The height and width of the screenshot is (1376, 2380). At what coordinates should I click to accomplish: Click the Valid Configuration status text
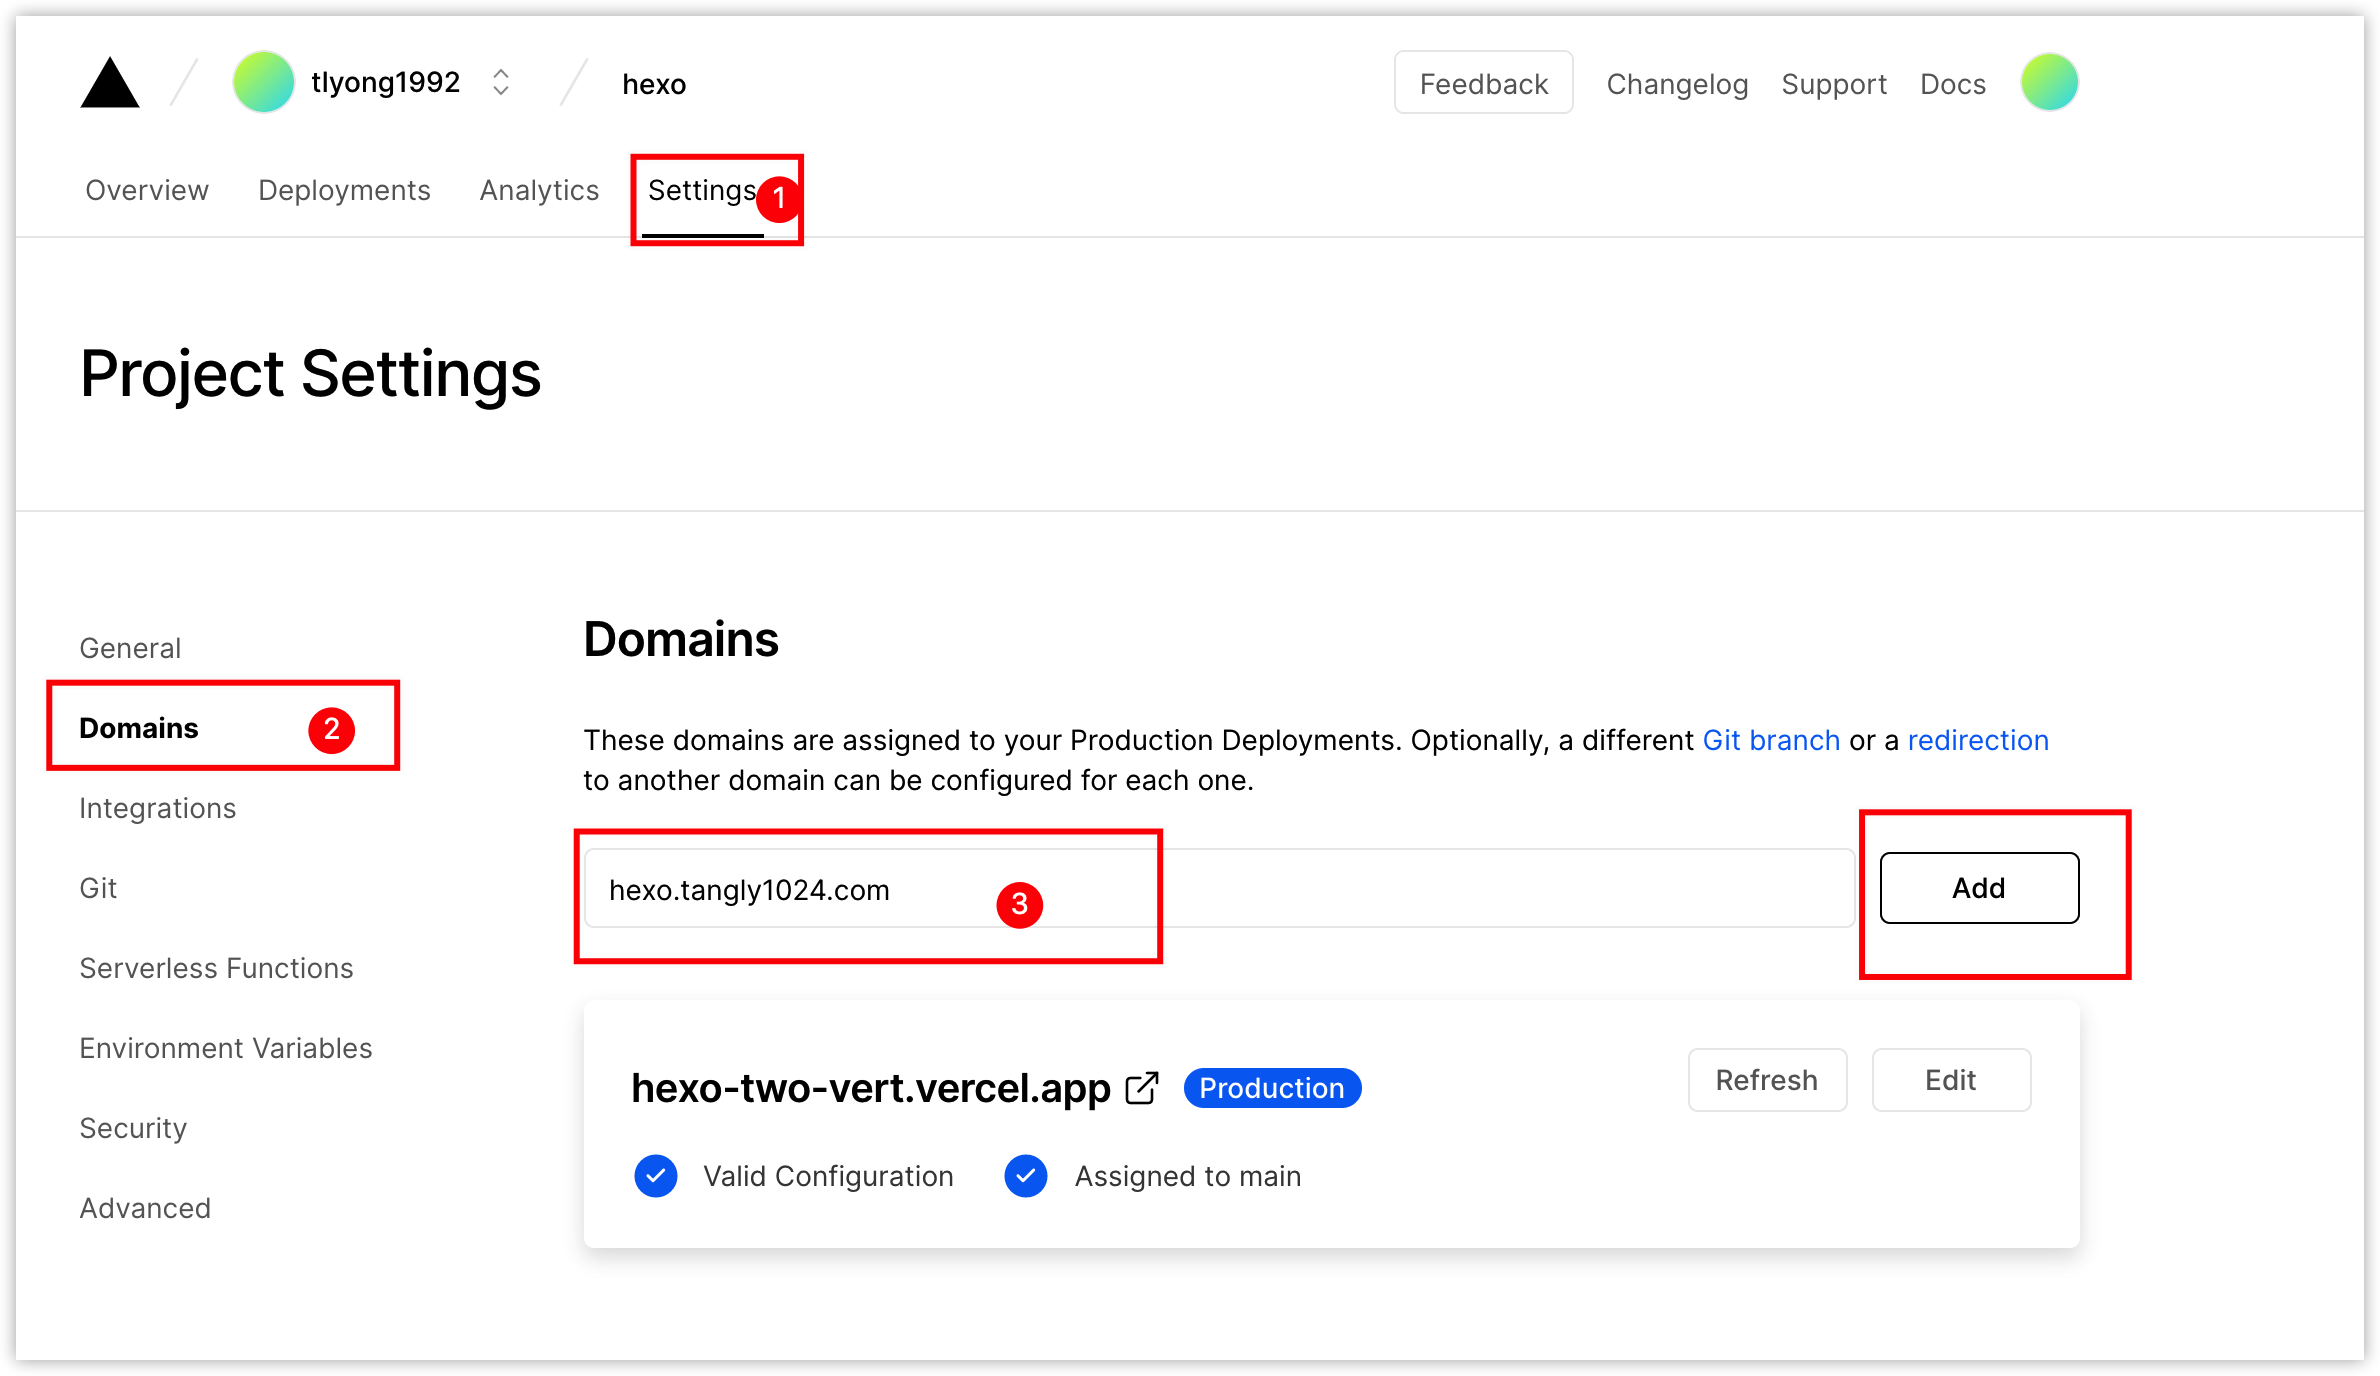point(828,1176)
